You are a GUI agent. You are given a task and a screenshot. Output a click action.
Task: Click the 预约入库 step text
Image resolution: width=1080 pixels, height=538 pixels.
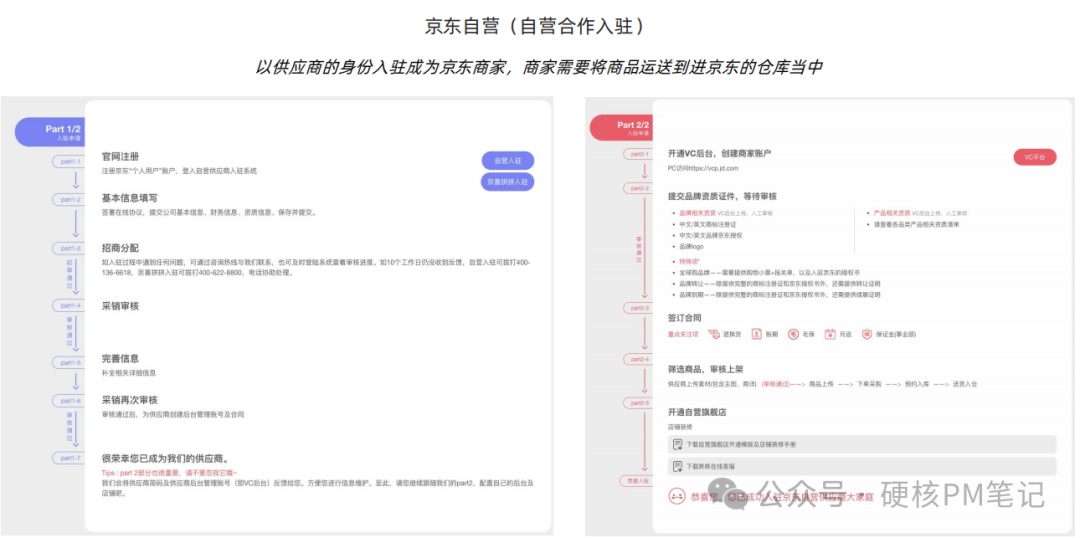coord(917,384)
